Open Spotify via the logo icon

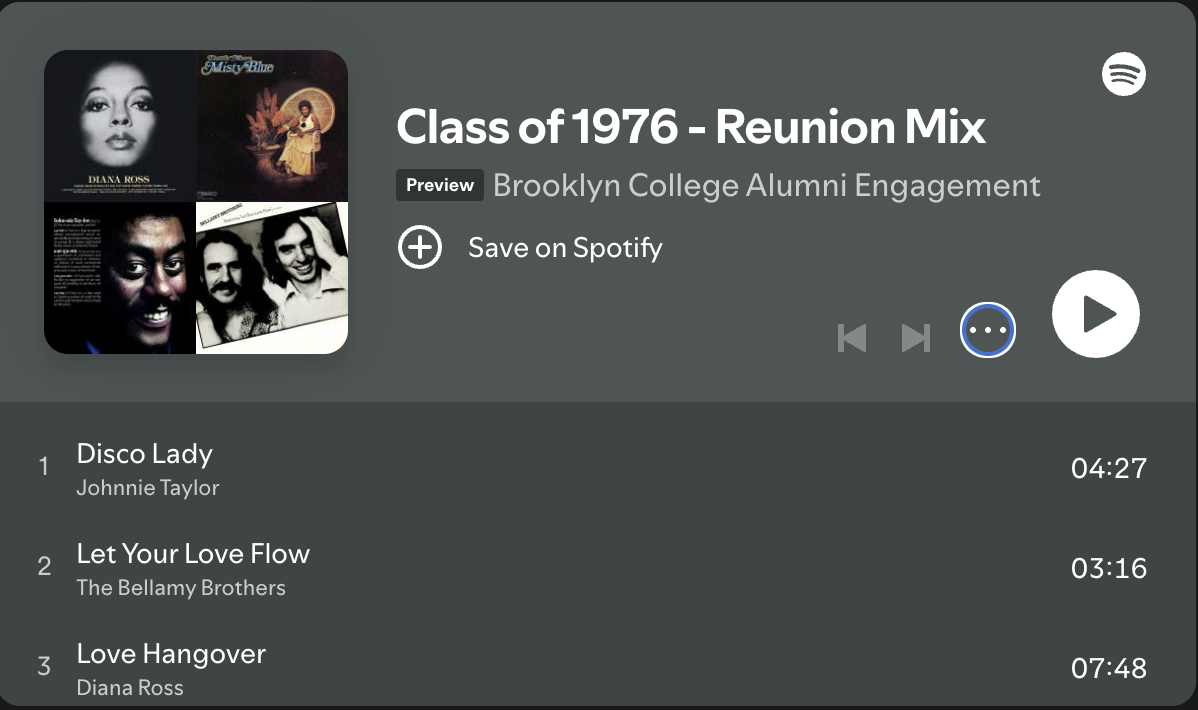click(x=1123, y=74)
